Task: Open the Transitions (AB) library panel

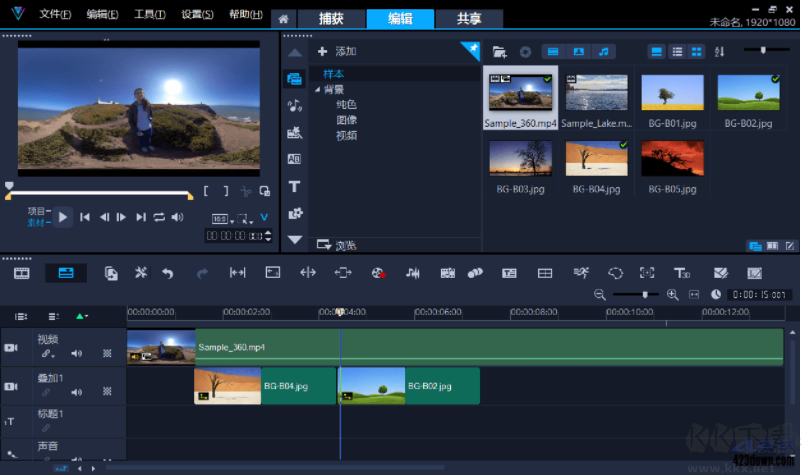Action: (x=294, y=159)
